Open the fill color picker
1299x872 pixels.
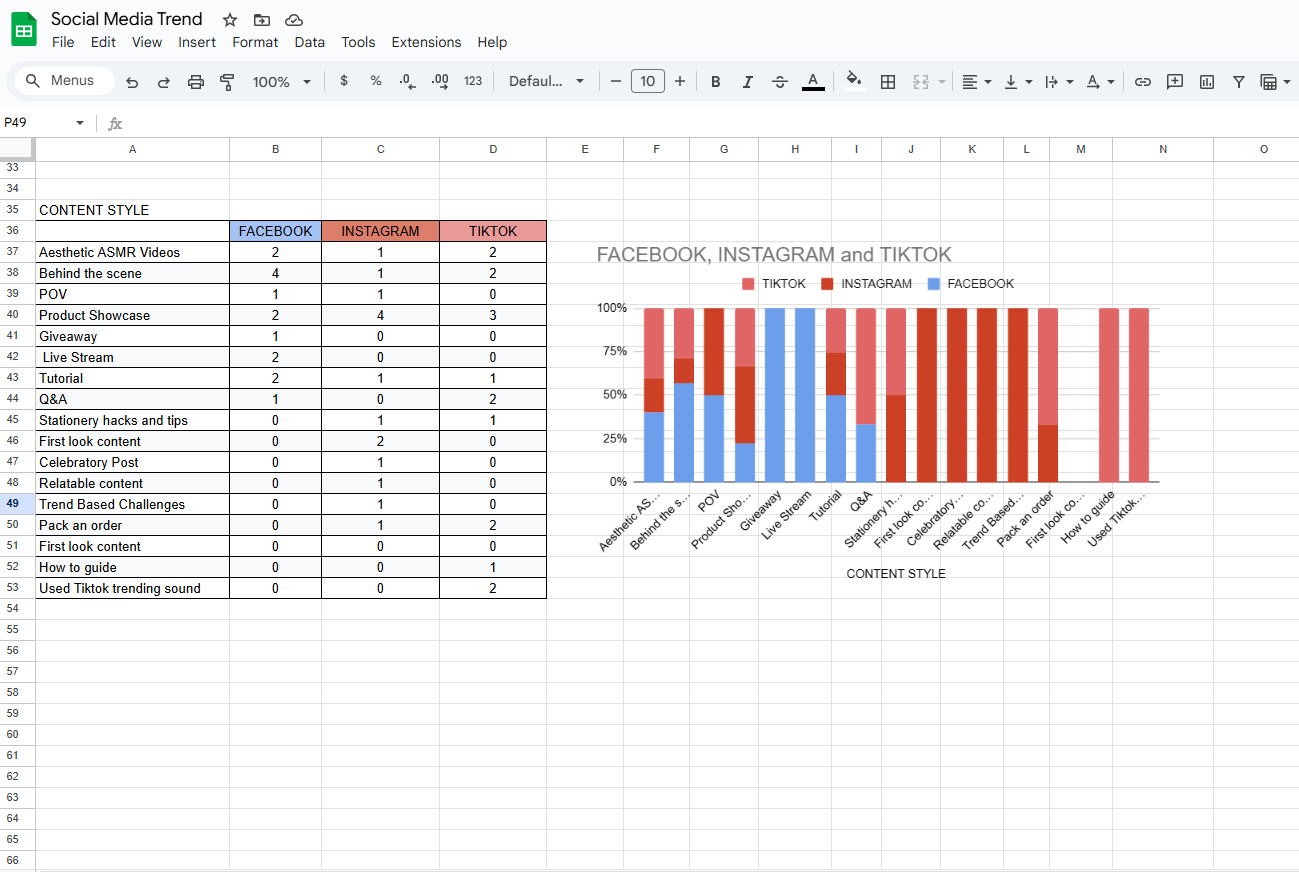tap(853, 81)
